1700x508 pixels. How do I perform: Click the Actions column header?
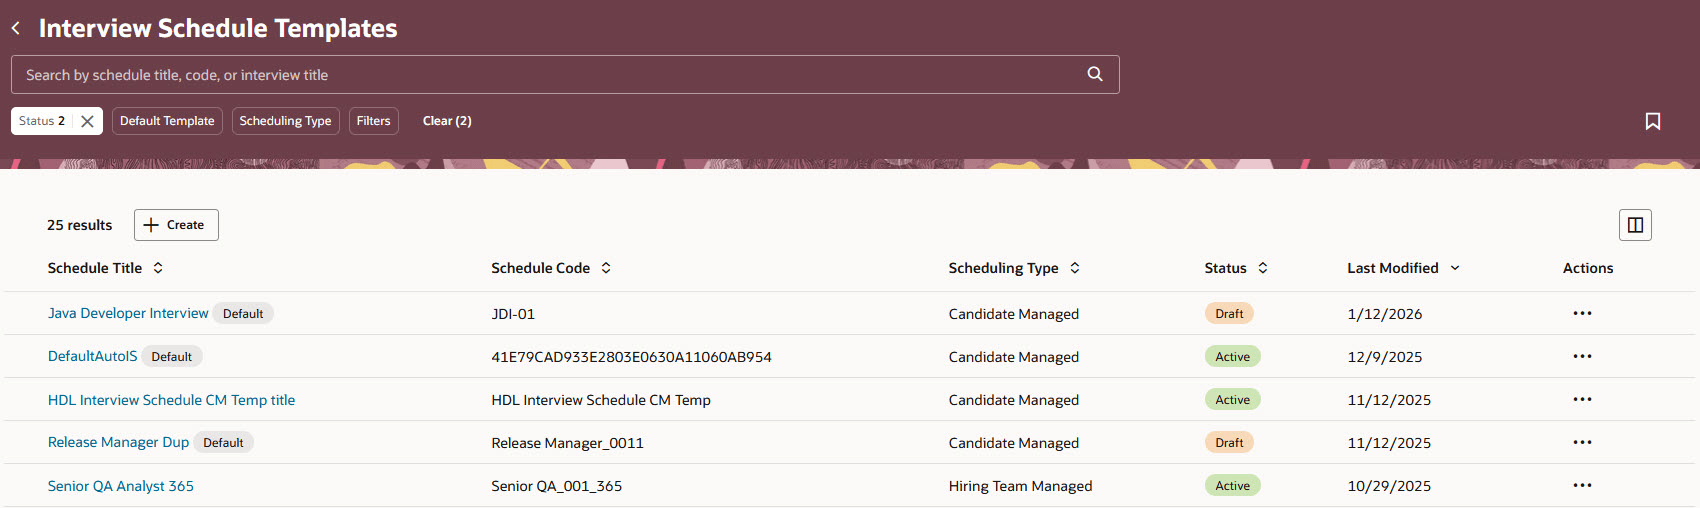pos(1588,268)
